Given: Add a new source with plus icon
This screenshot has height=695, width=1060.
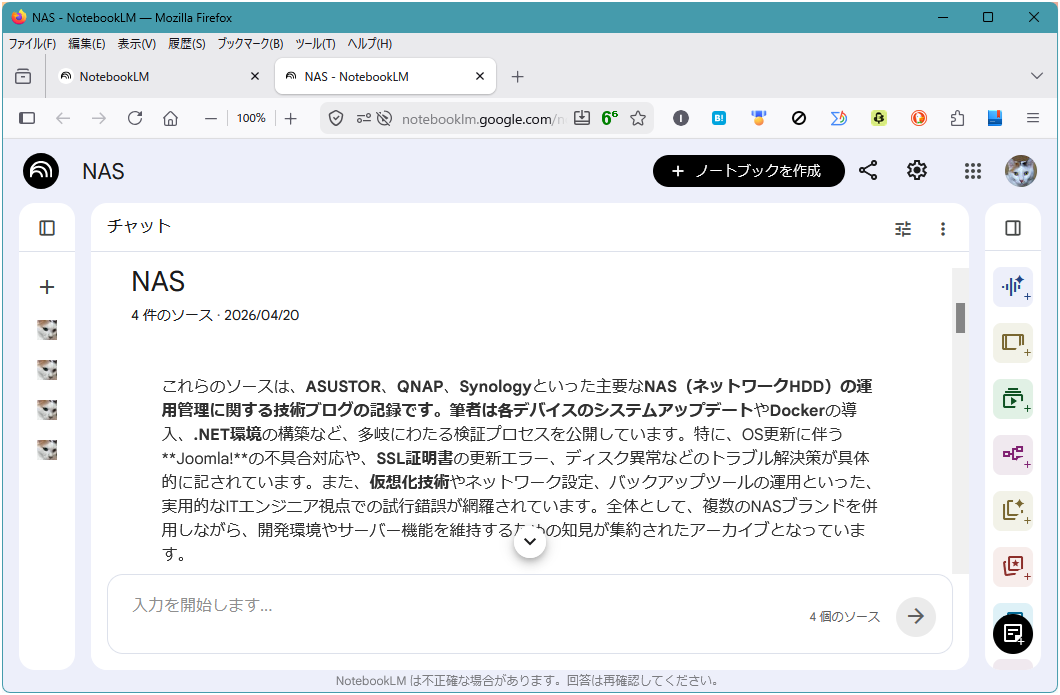Looking at the screenshot, I should [47, 287].
